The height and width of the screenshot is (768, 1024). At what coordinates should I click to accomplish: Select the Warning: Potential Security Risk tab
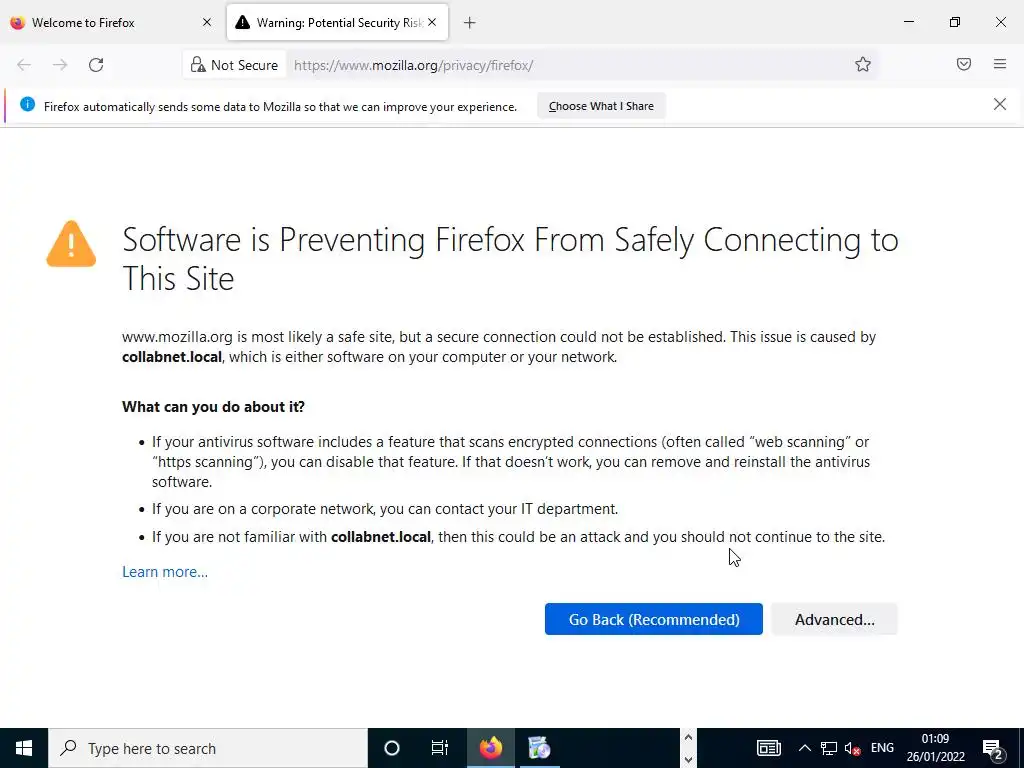[328, 22]
